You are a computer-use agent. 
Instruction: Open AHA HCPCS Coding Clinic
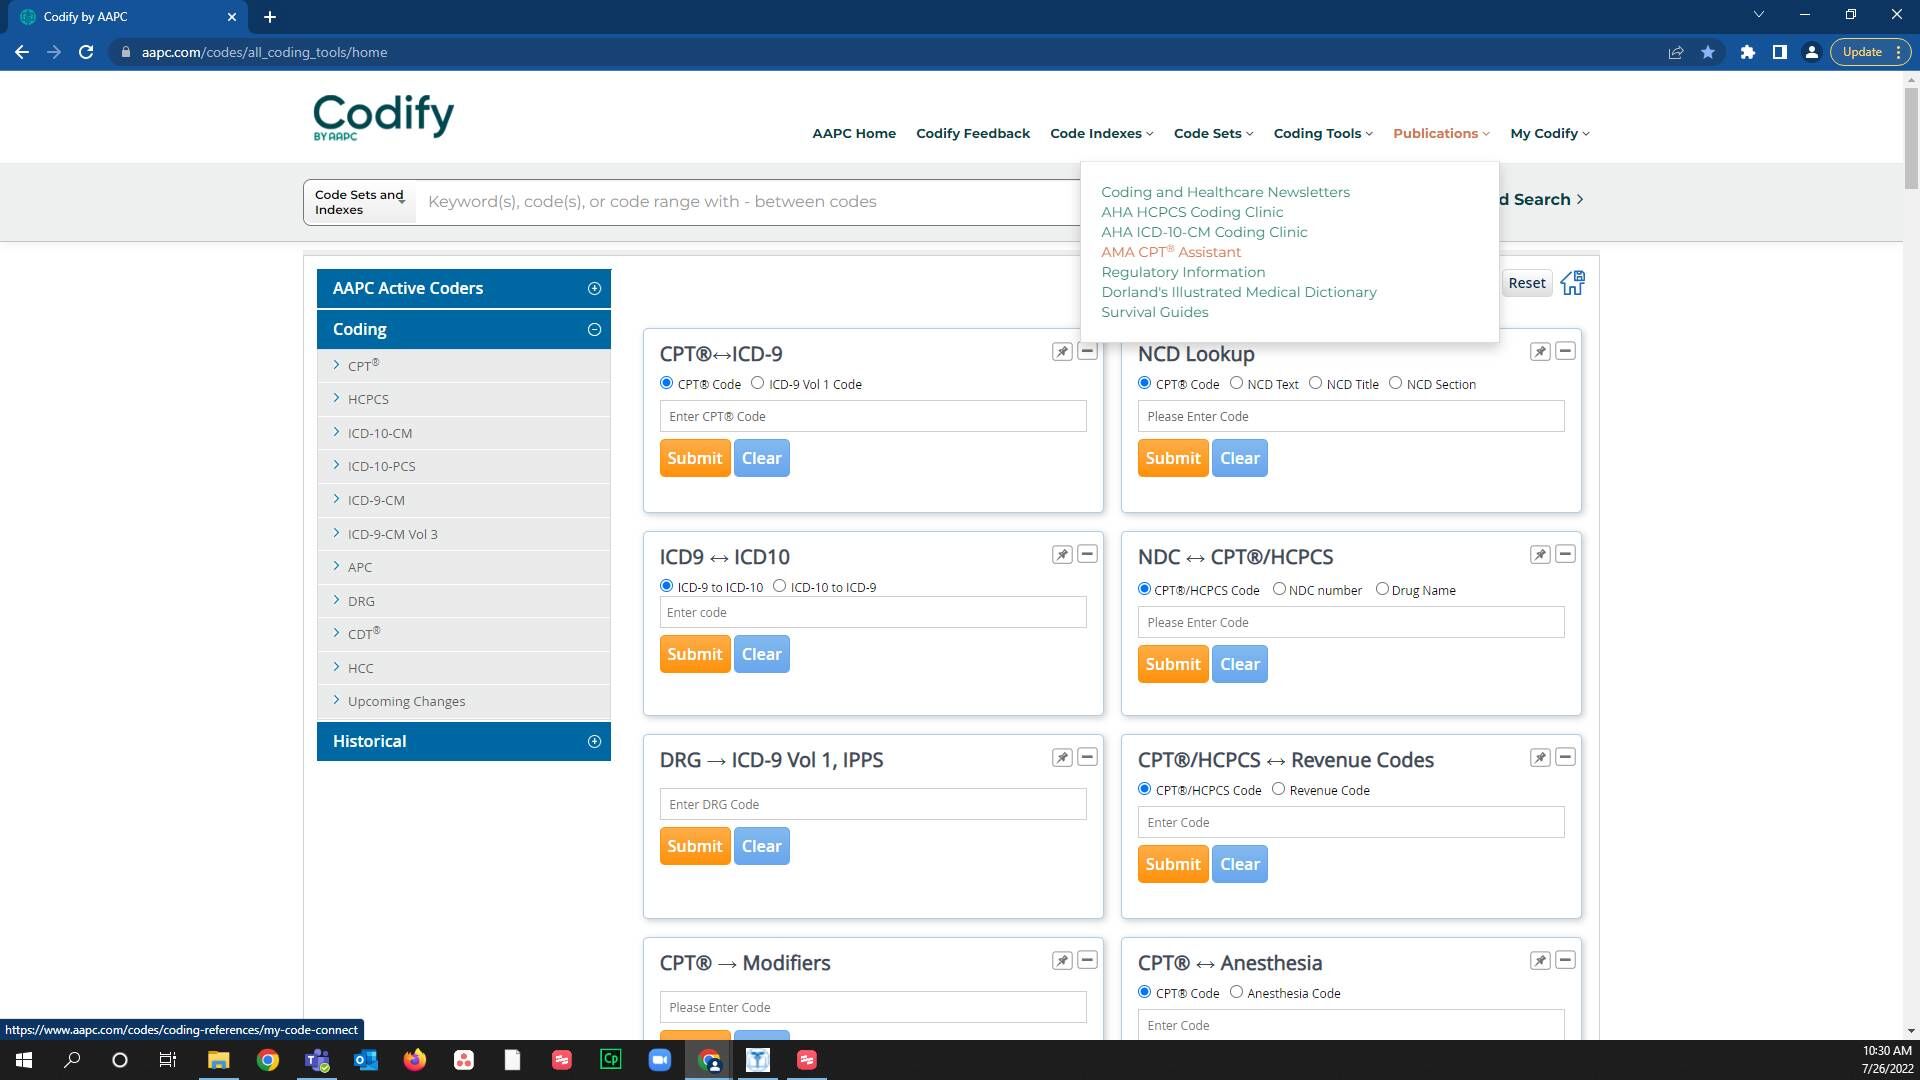coord(1192,212)
